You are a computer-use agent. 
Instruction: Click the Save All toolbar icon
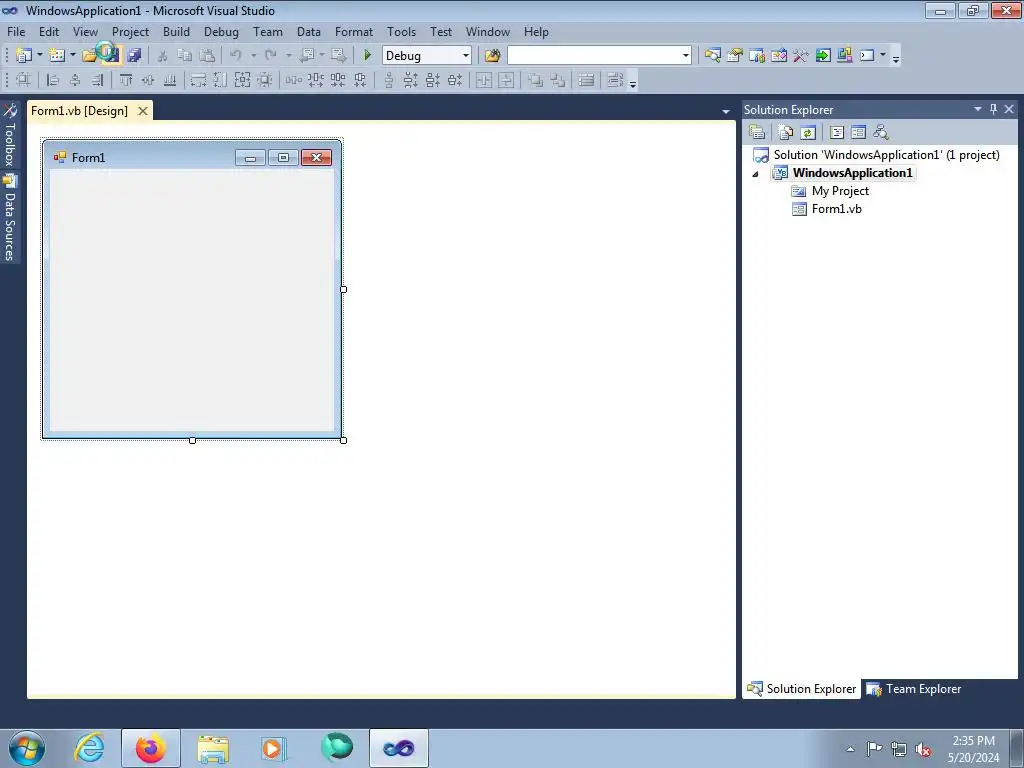click(135, 56)
